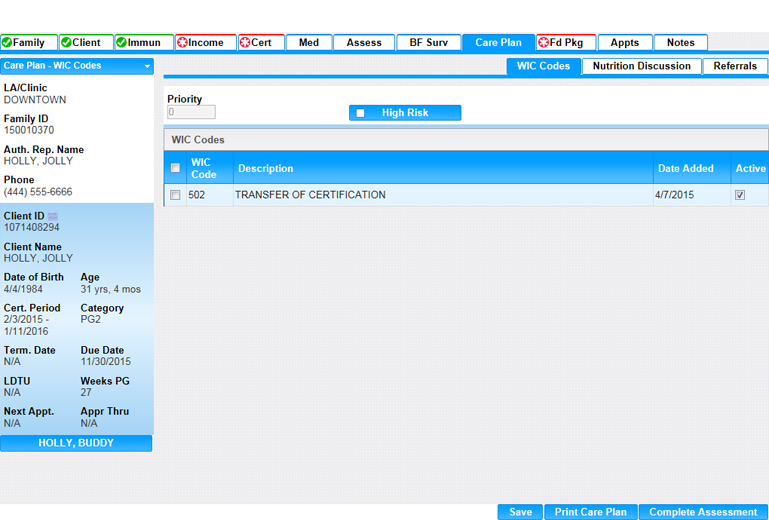Image resolution: width=769 pixels, height=520 pixels.
Task: Click the small icon beside Client ID
Action: (x=53, y=216)
